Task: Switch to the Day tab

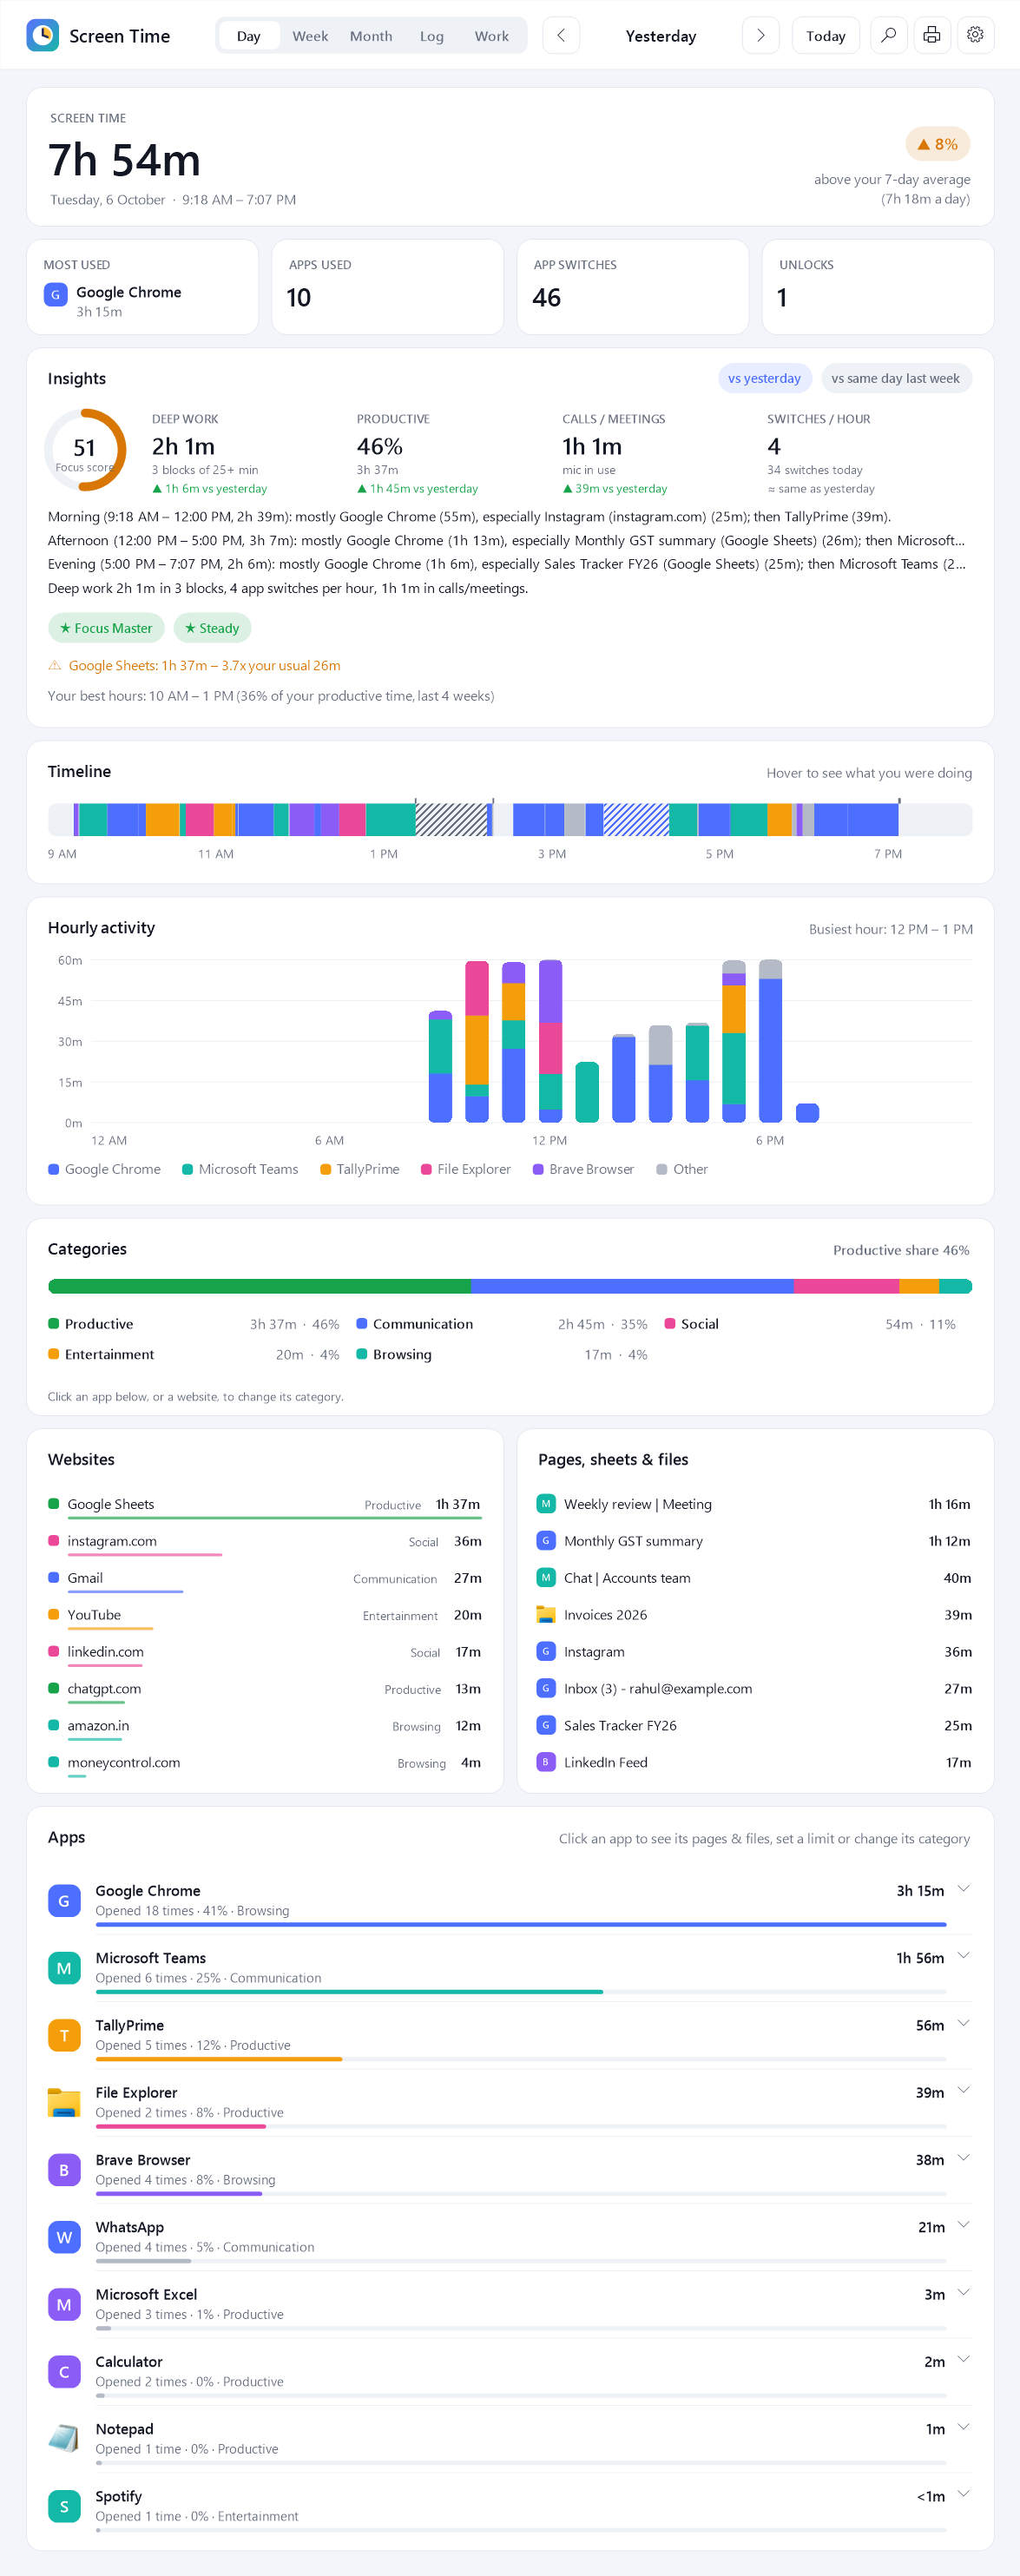Action: pos(249,35)
